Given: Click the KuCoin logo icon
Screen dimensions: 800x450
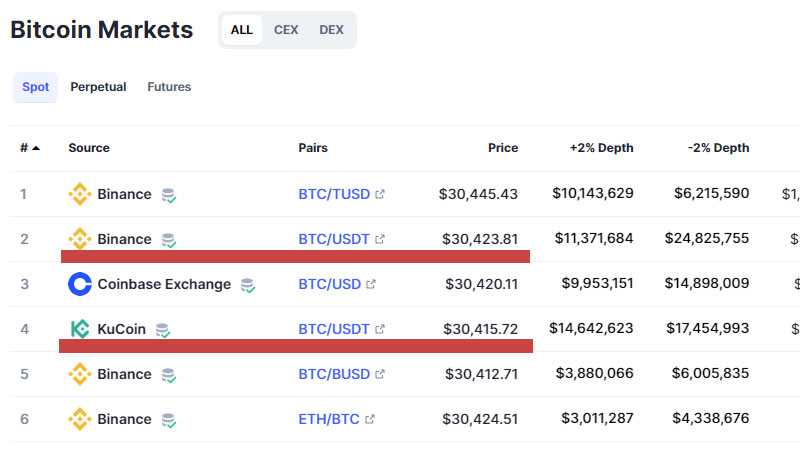Looking at the screenshot, I should [x=80, y=329].
